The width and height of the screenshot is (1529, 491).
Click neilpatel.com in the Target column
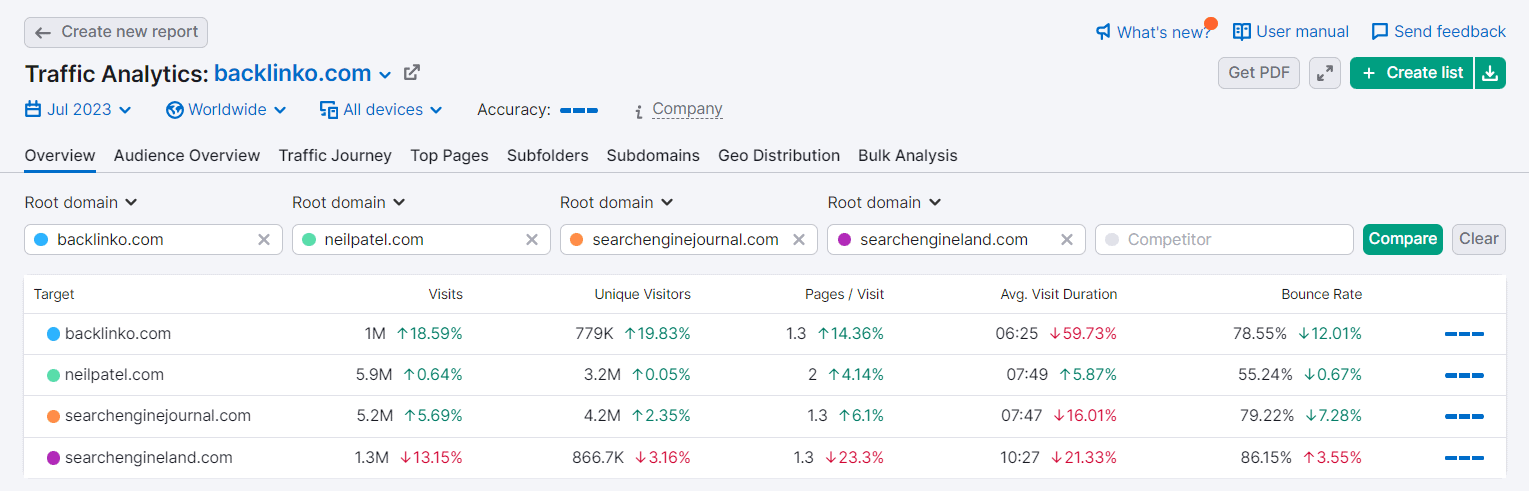114,375
